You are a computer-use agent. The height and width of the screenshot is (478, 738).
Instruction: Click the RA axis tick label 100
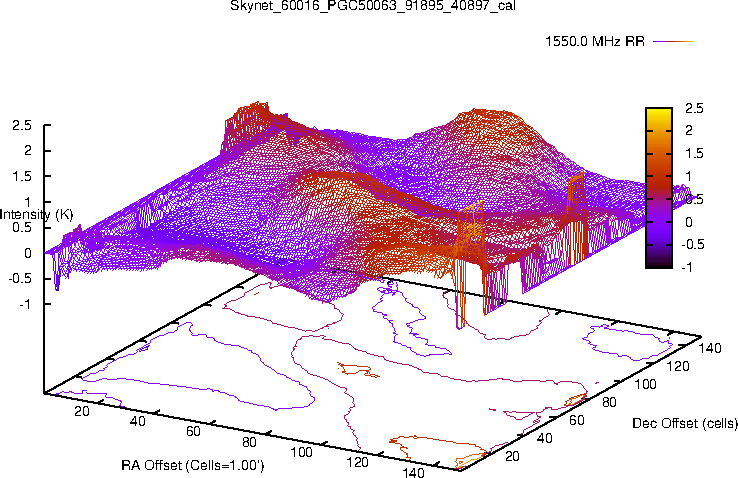(x=301, y=452)
